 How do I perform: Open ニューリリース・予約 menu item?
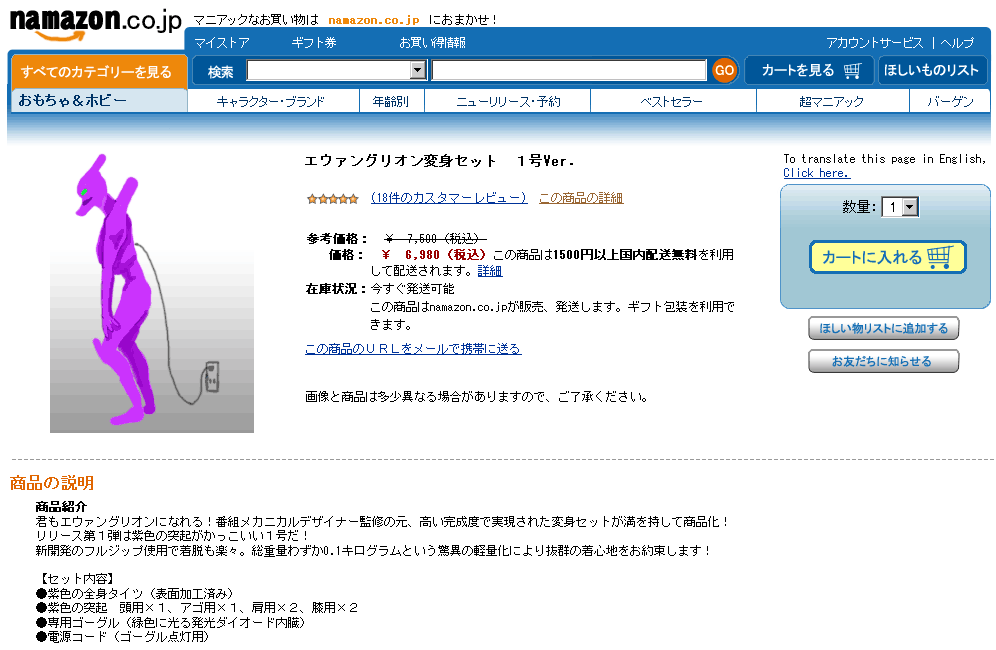click(508, 101)
